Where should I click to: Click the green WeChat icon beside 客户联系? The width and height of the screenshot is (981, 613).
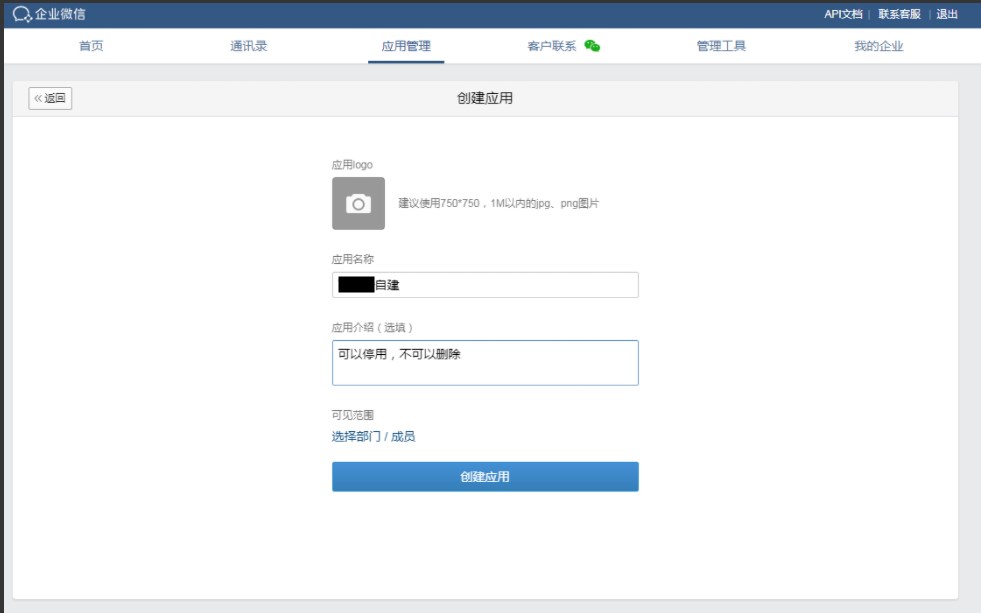[592, 46]
